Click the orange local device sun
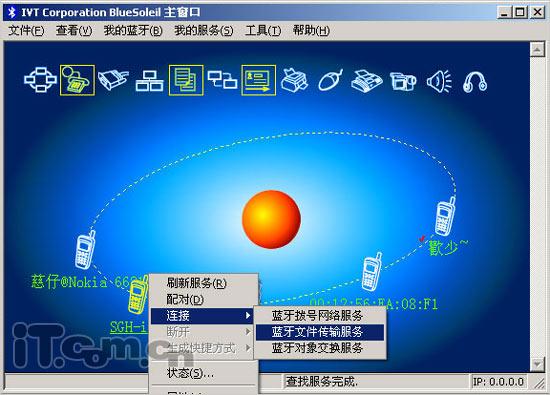Screen dimensions: 550x395 (x=271, y=219)
